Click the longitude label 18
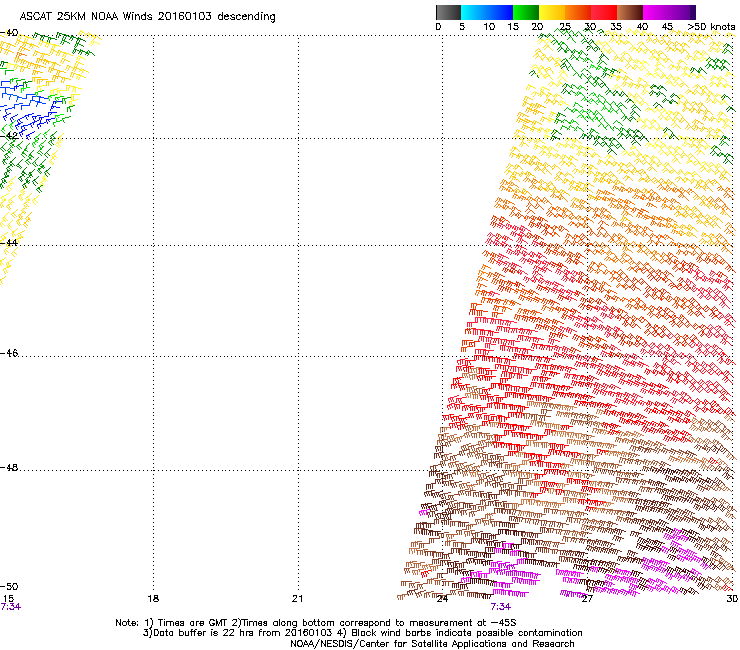Image resolution: width=740 pixels, height=650 pixels. pyautogui.click(x=153, y=599)
